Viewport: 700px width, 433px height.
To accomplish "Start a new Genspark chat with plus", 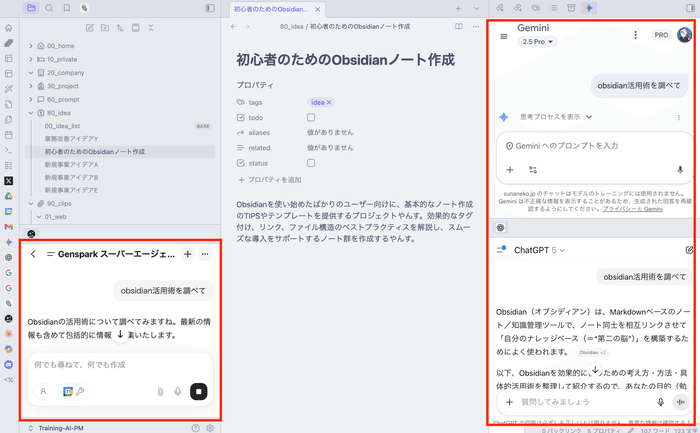I will [x=188, y=254].
